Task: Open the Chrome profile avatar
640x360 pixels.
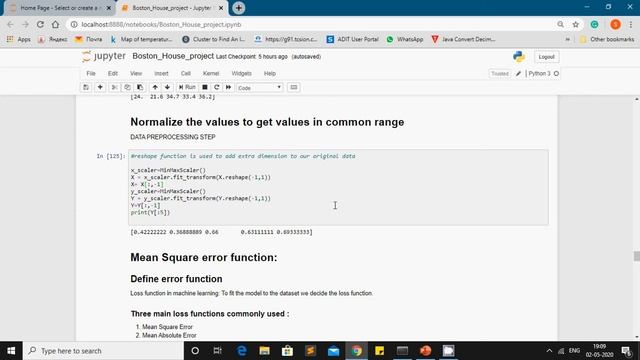Action: click(616, 24)
